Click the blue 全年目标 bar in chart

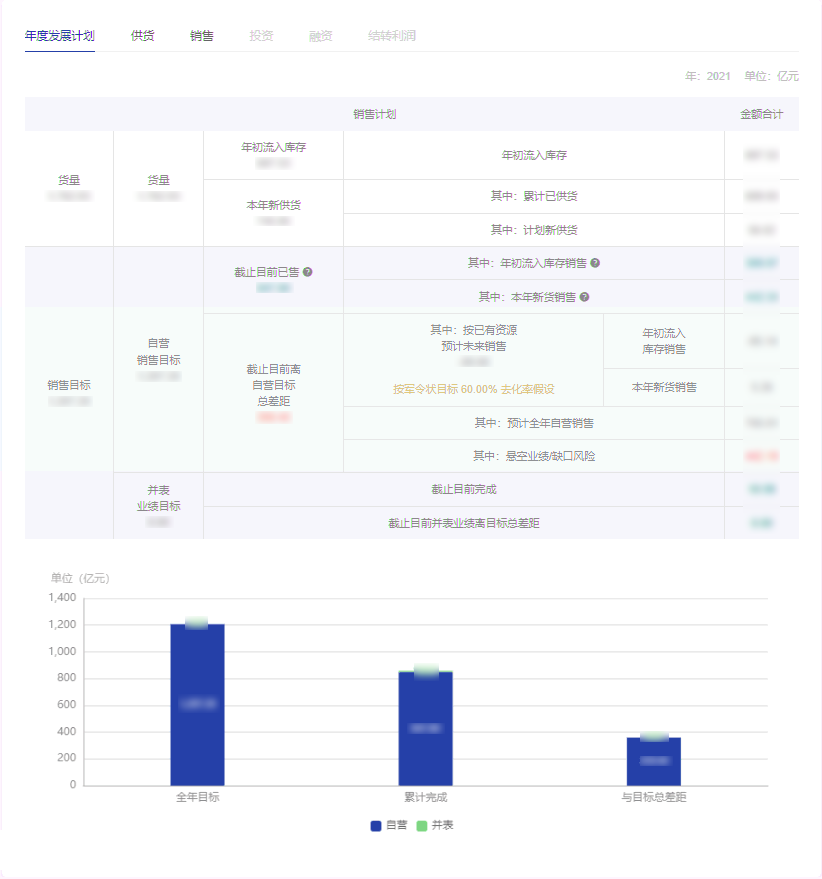(197, 704)
